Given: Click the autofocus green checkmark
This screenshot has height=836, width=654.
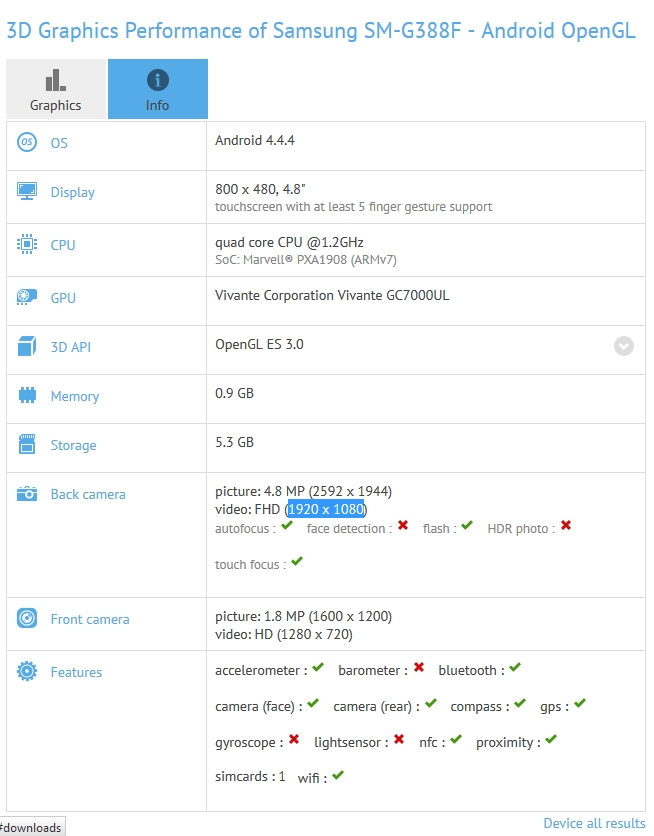Looking at the screenshot, I should (287, 526).
